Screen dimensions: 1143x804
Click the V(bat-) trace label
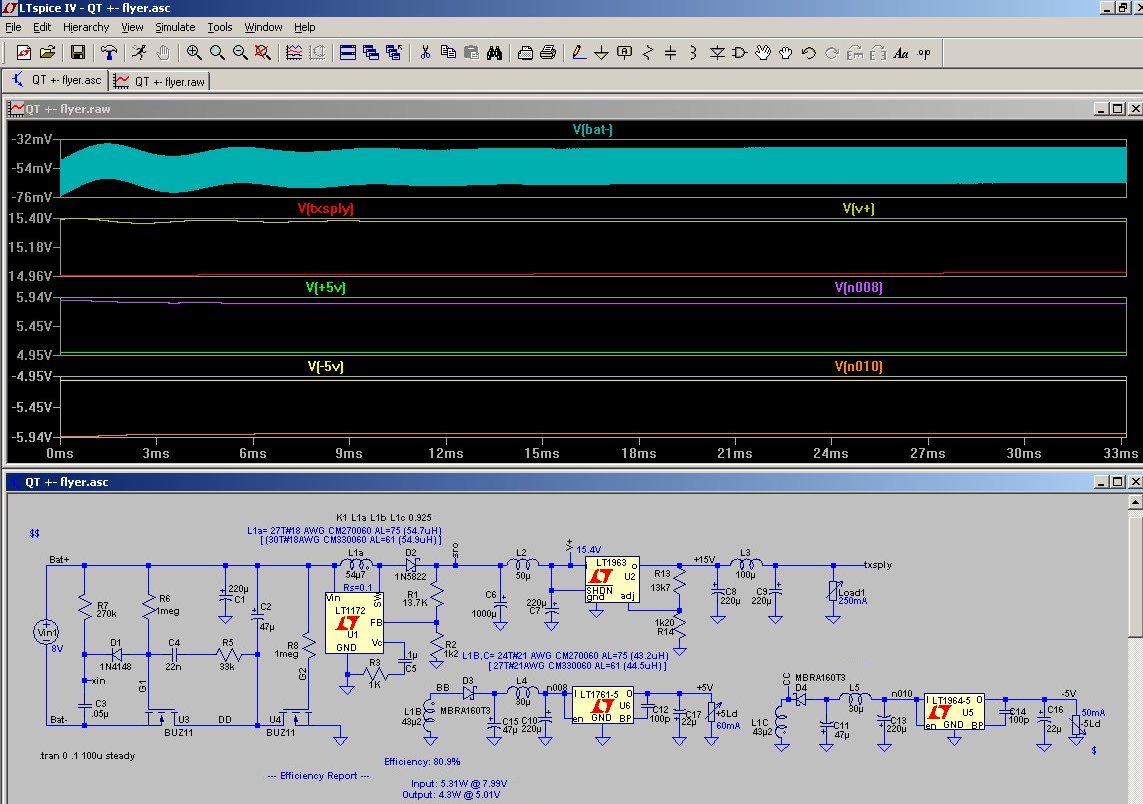593,130
